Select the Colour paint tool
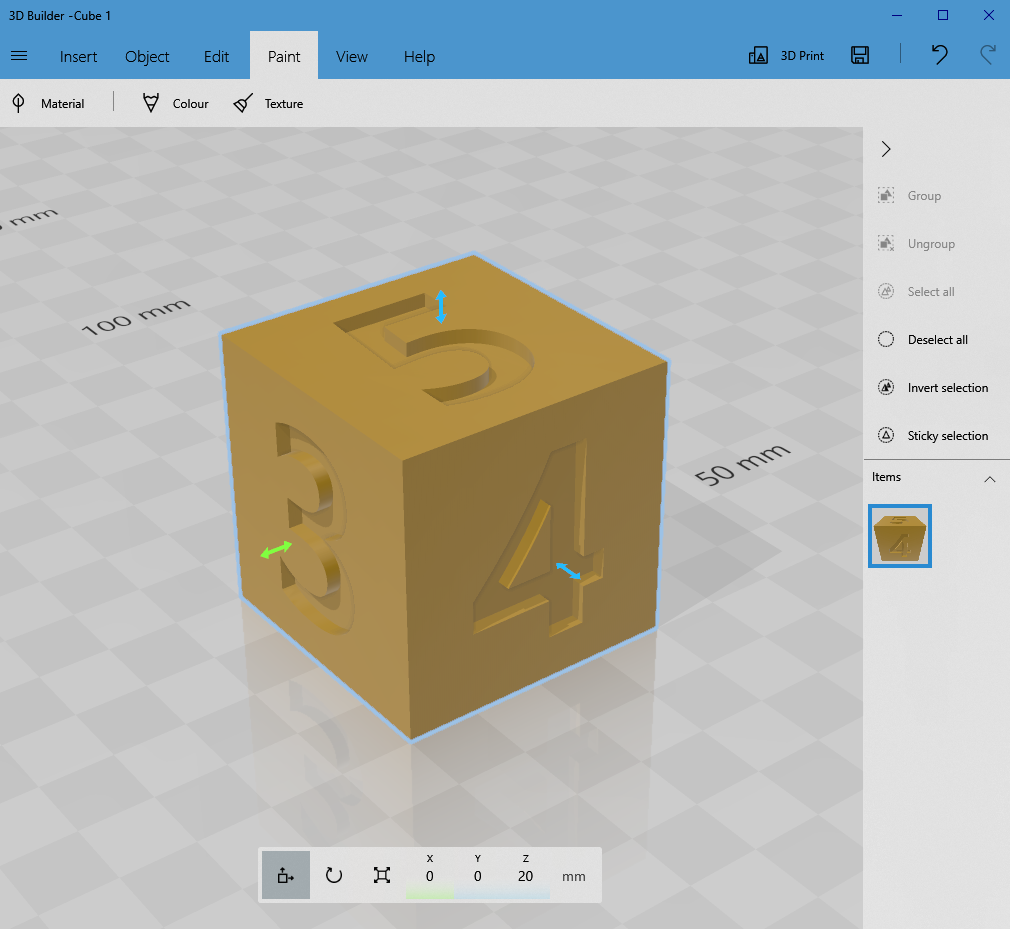This screenshot has width=1010, height=929. coord(174,102)
